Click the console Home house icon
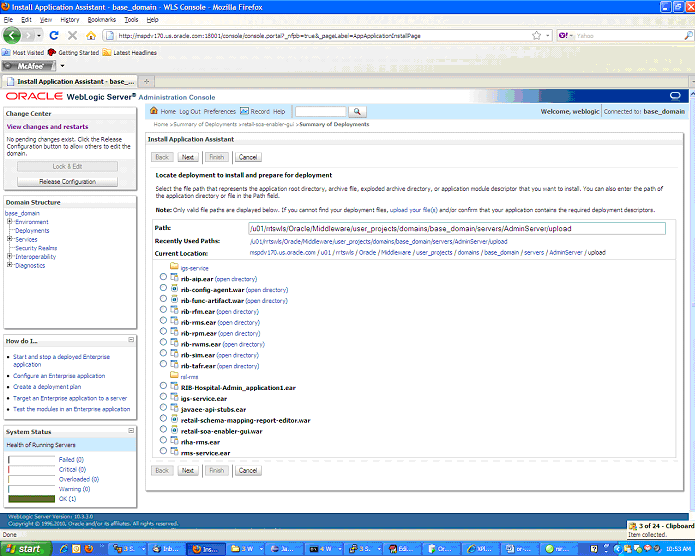The image size is (695, 556). tap(154, 111)
